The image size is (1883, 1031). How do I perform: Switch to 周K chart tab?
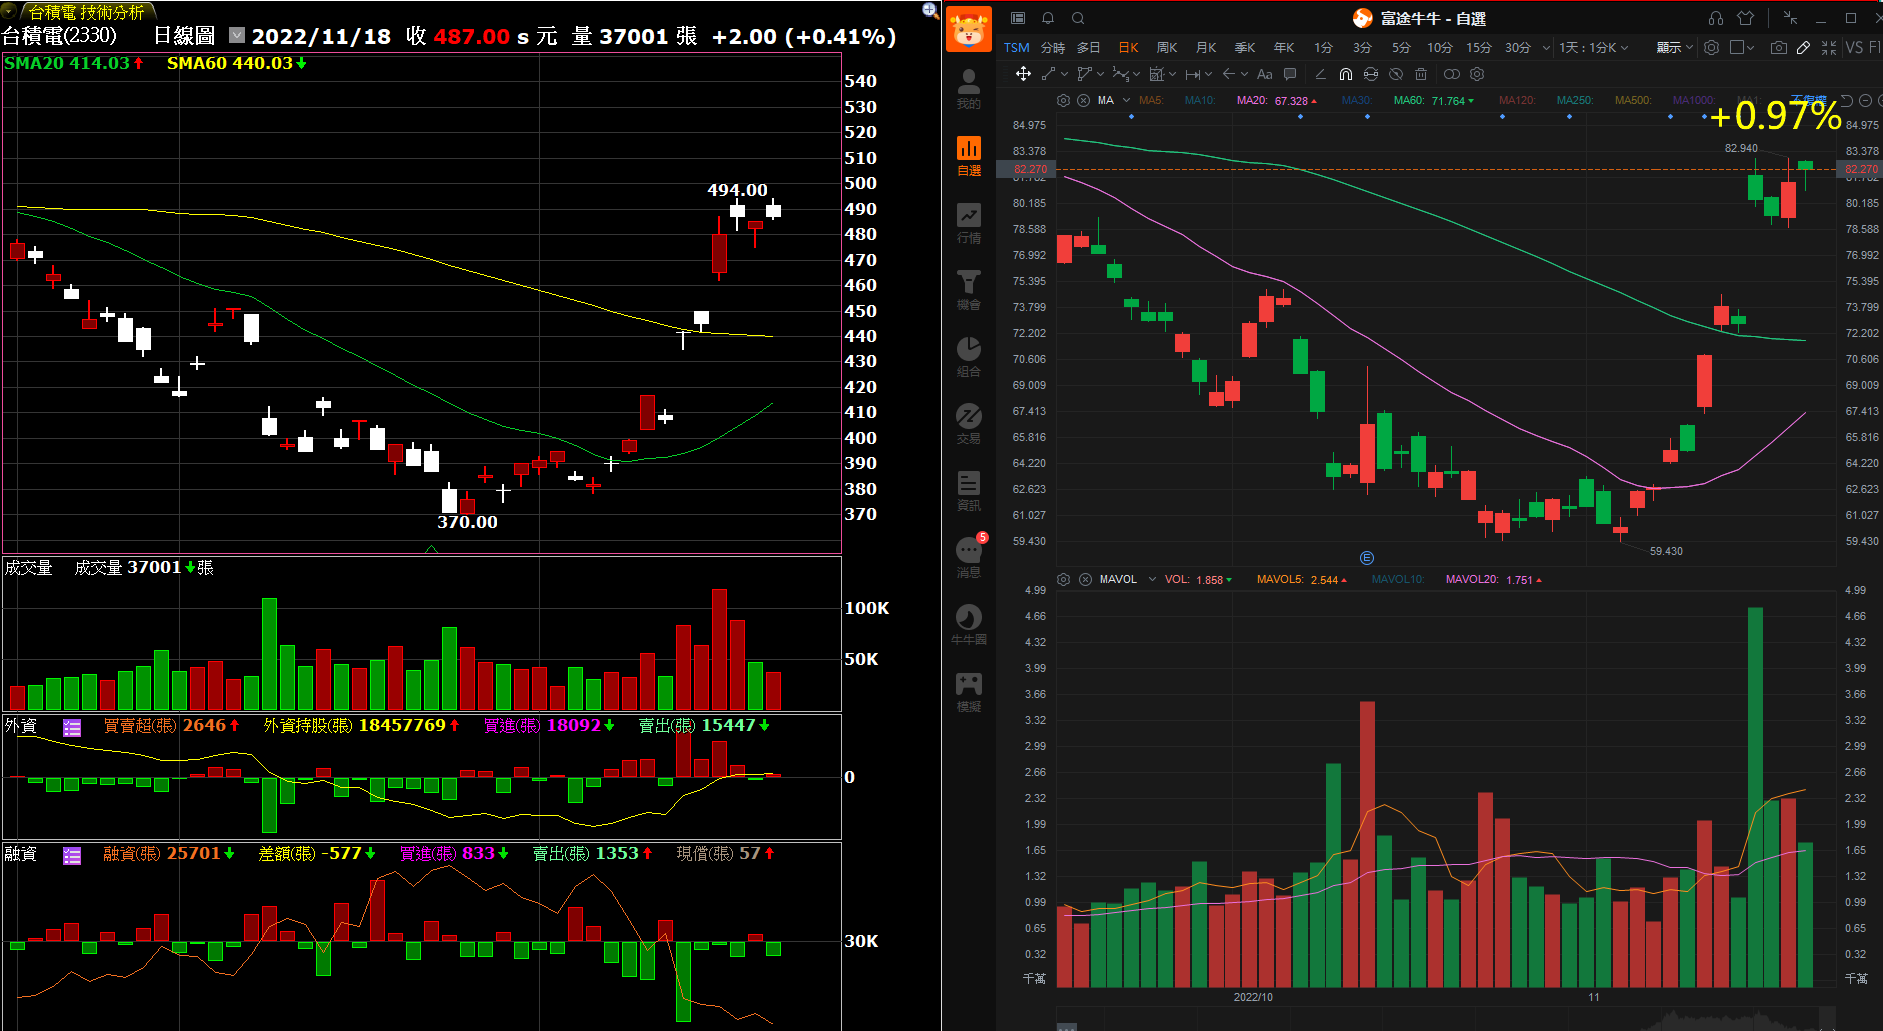pyautogui.click(x=1167, y=47)
